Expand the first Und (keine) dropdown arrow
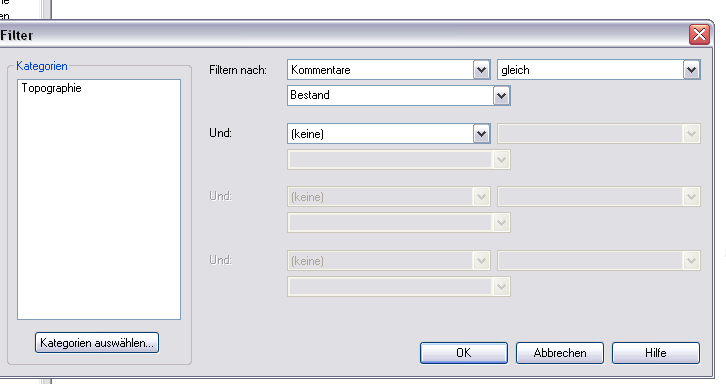Image resolution: width=726 pixels, height=384 pixels. 481,134
